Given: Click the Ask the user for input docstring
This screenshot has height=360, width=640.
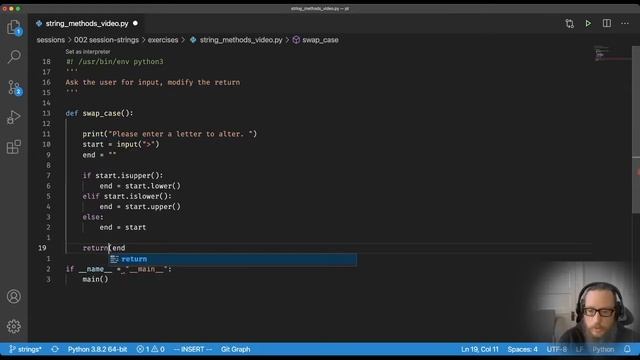Looking at the screenshot, I should pyautogui.click(x=153, y=82).
